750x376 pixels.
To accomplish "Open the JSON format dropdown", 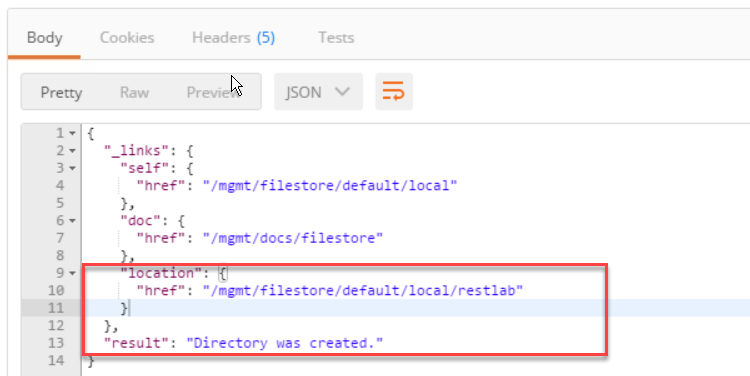I will 318,92.
